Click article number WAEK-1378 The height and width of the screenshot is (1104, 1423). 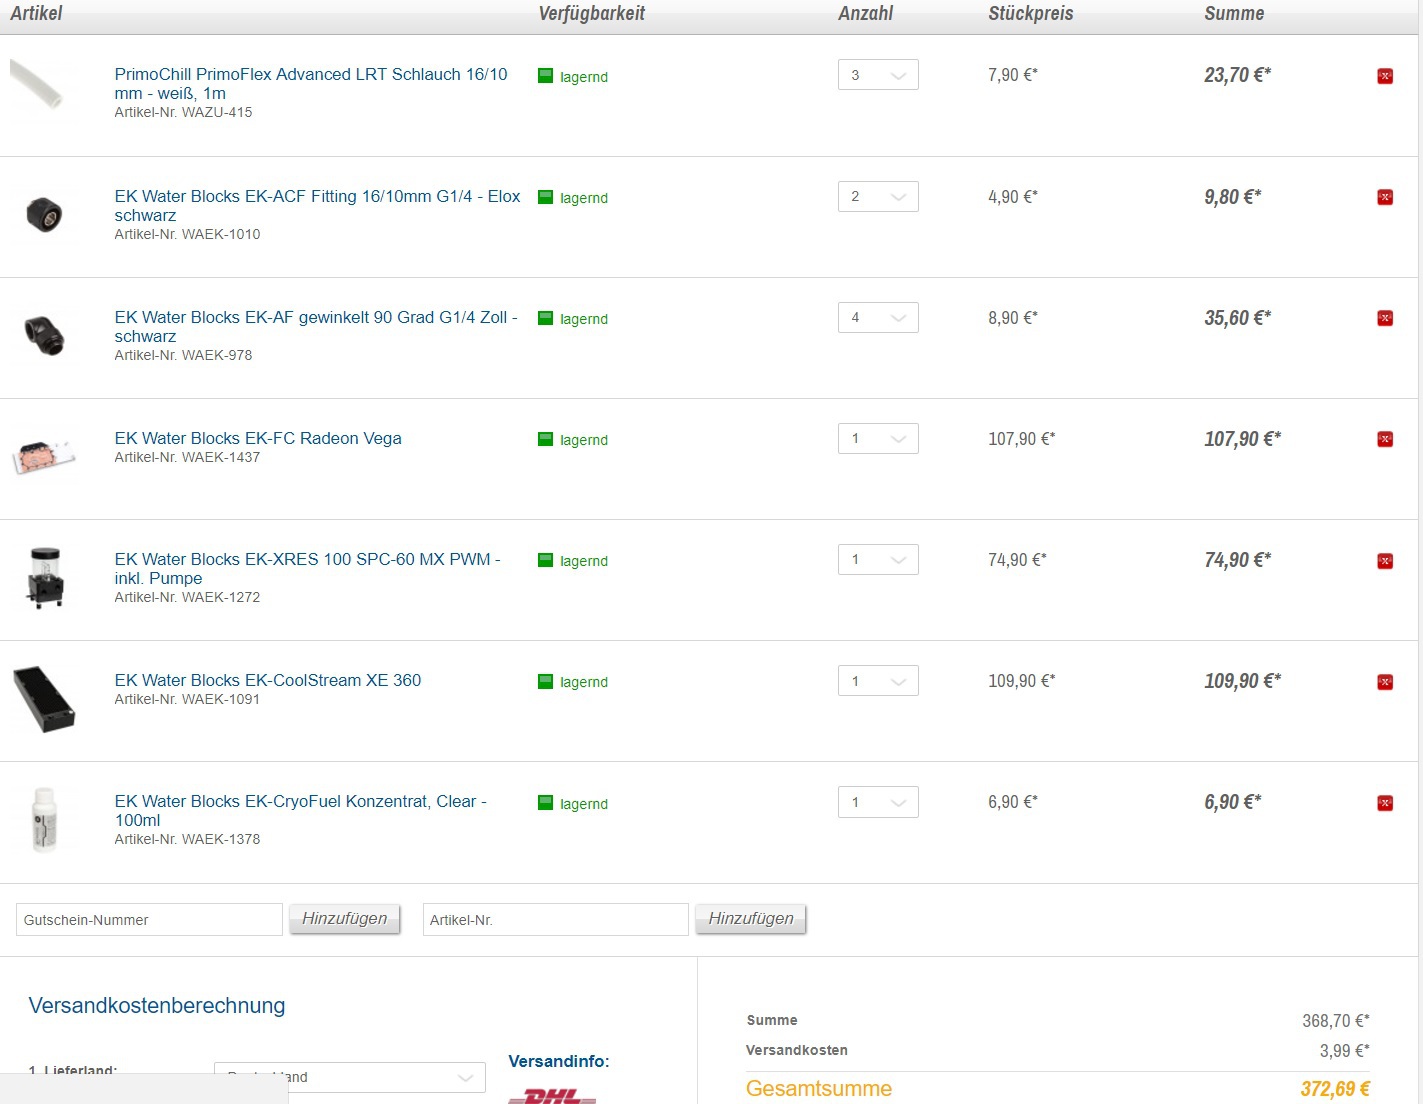[221, 839]
